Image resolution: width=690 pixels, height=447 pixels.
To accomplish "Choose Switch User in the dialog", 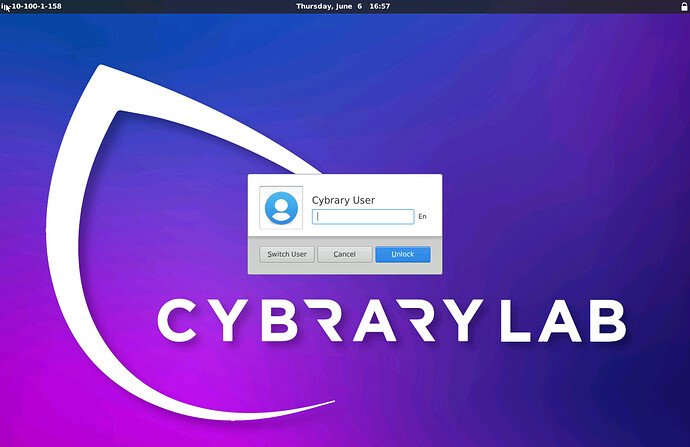I will [286, 254].
